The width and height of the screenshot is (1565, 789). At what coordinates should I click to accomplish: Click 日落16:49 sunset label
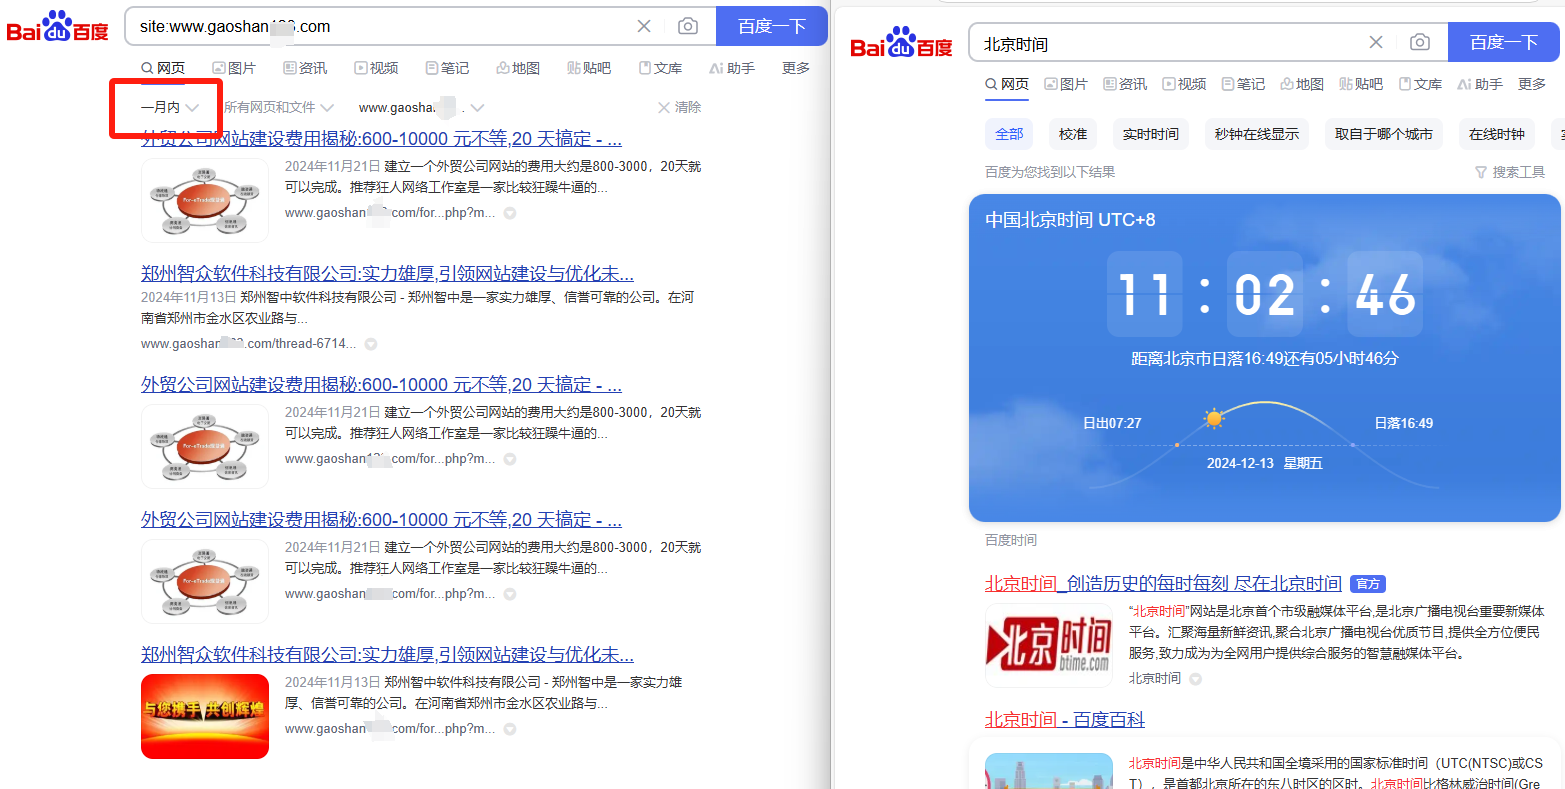[x=1404, y=423]
